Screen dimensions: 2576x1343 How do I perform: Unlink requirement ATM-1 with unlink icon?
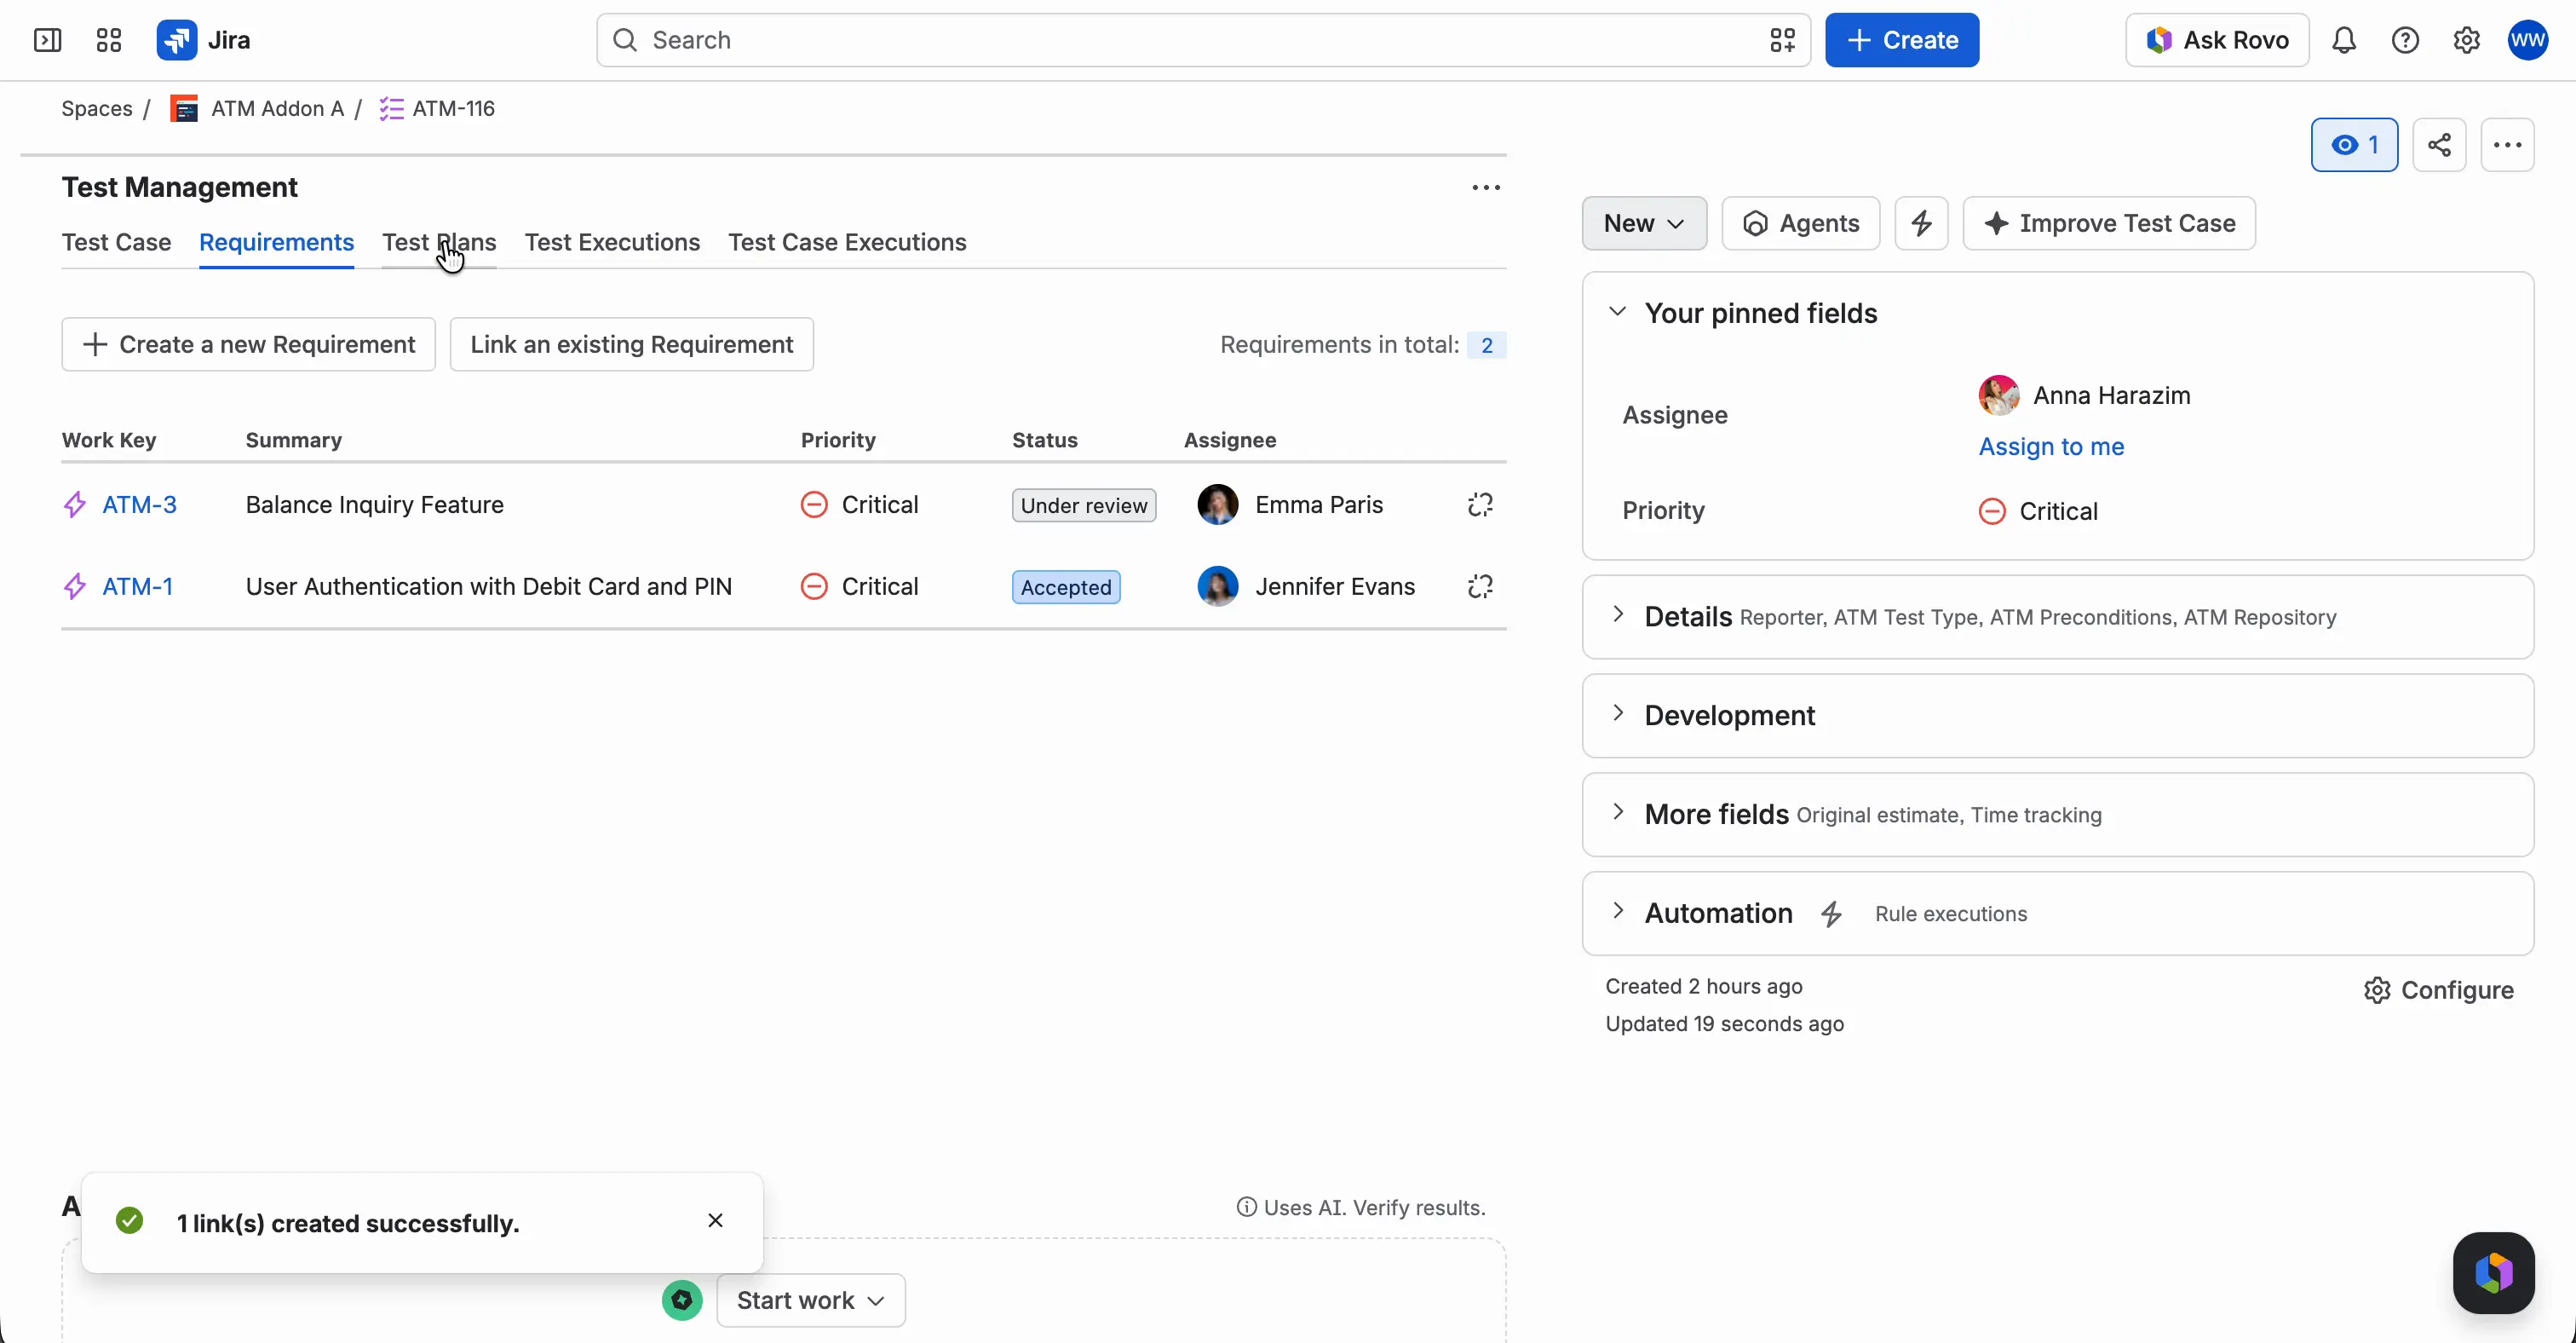click(x=1480, y=587)
